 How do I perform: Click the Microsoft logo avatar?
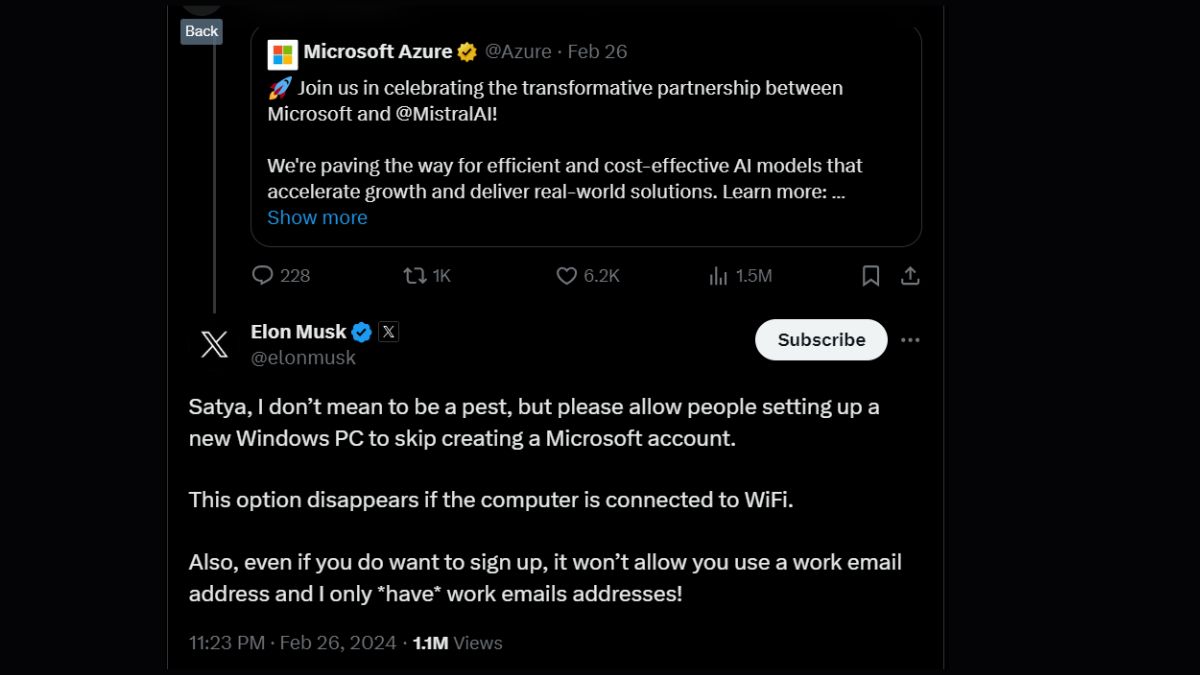[x=283, y=54]
